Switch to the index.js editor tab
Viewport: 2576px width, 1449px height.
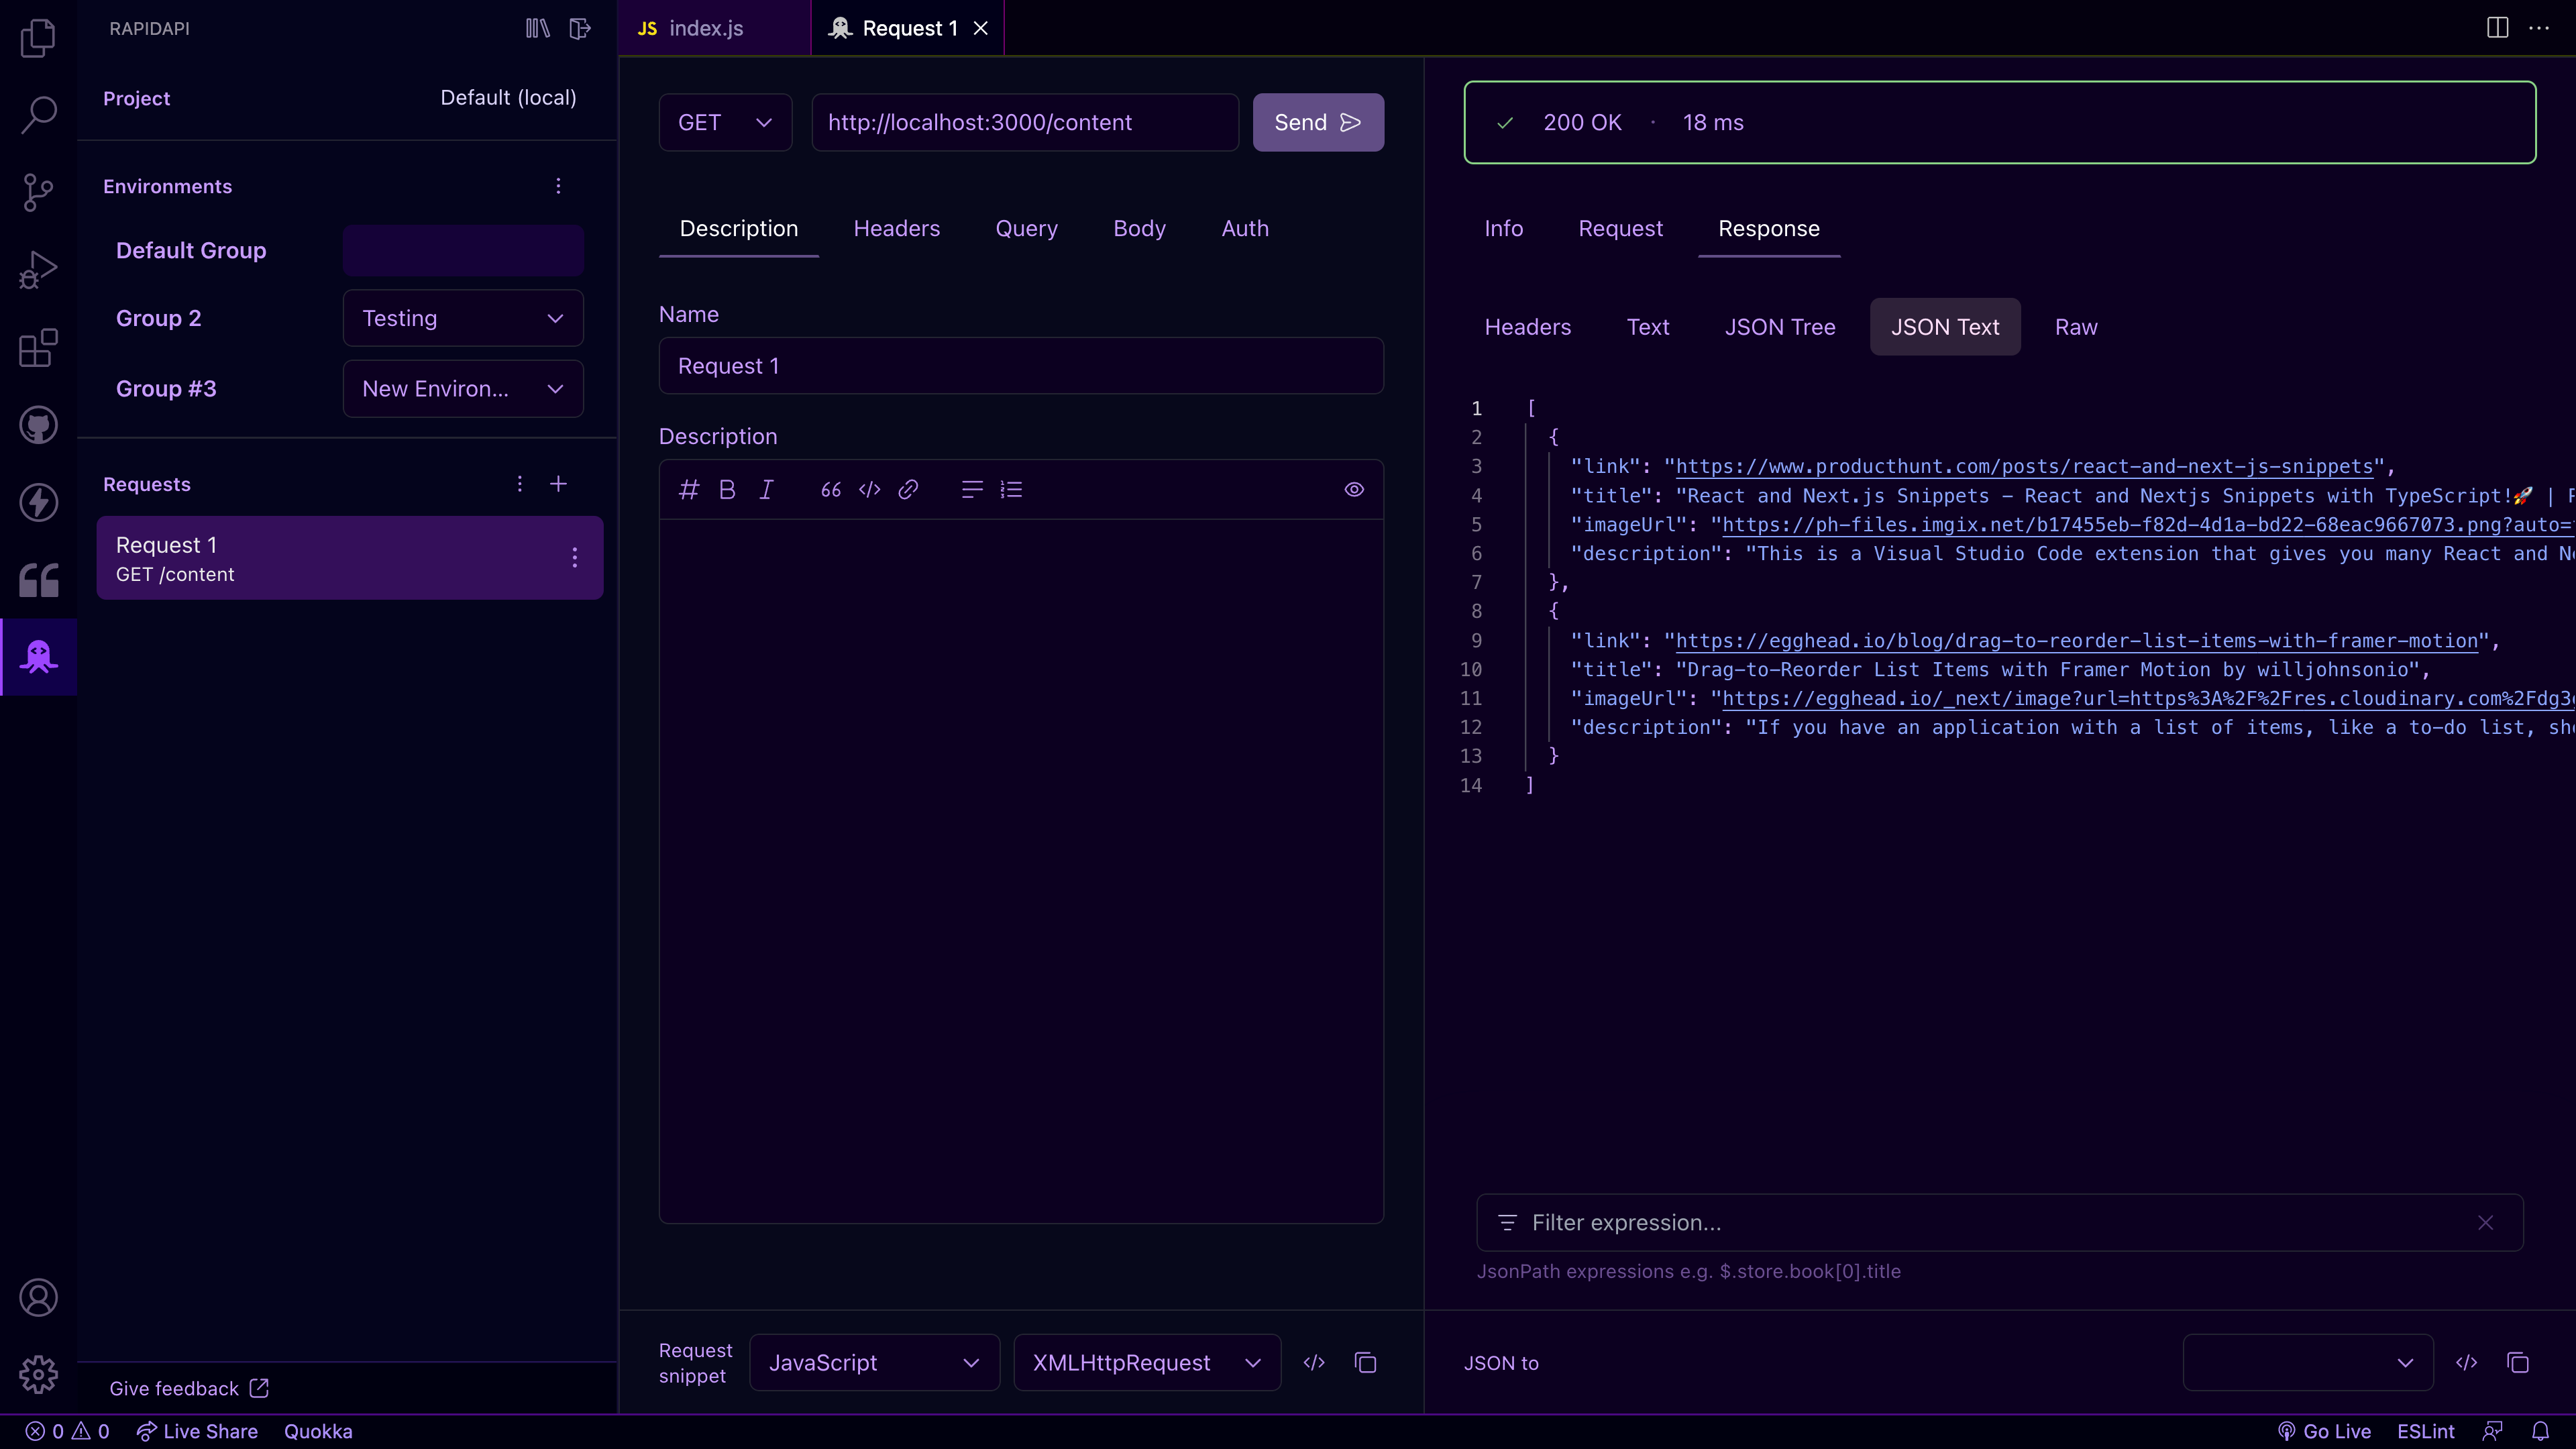point(714,28)
